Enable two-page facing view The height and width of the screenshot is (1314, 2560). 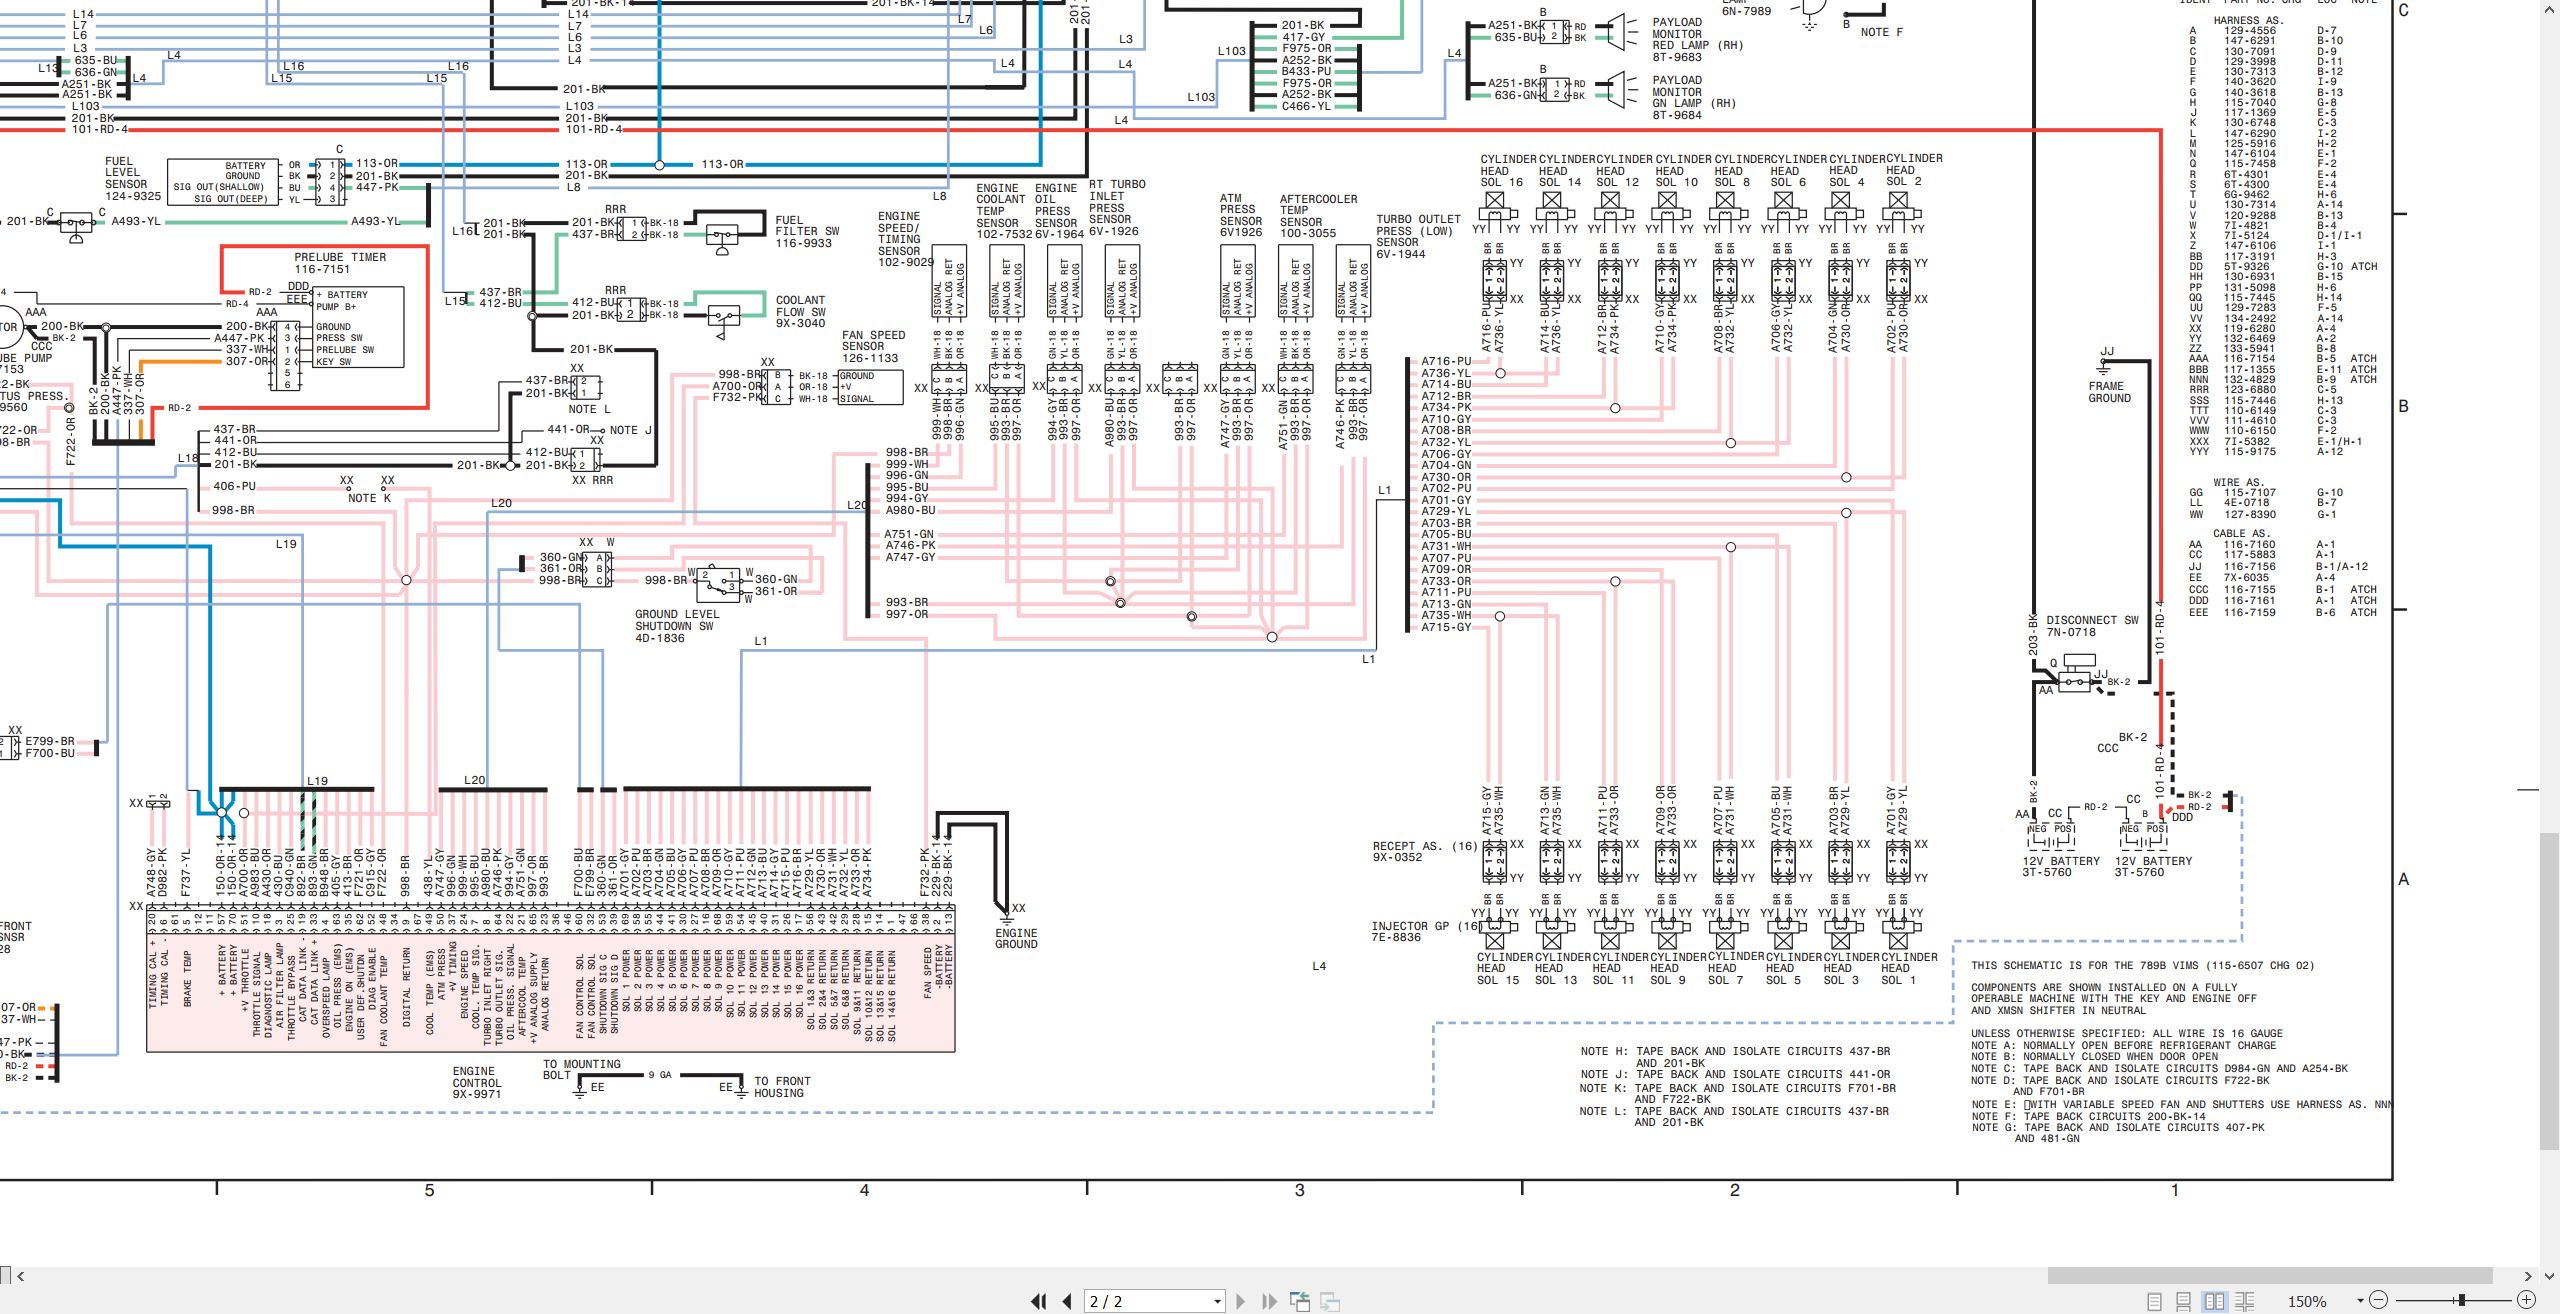(x=2215, y=1301)
